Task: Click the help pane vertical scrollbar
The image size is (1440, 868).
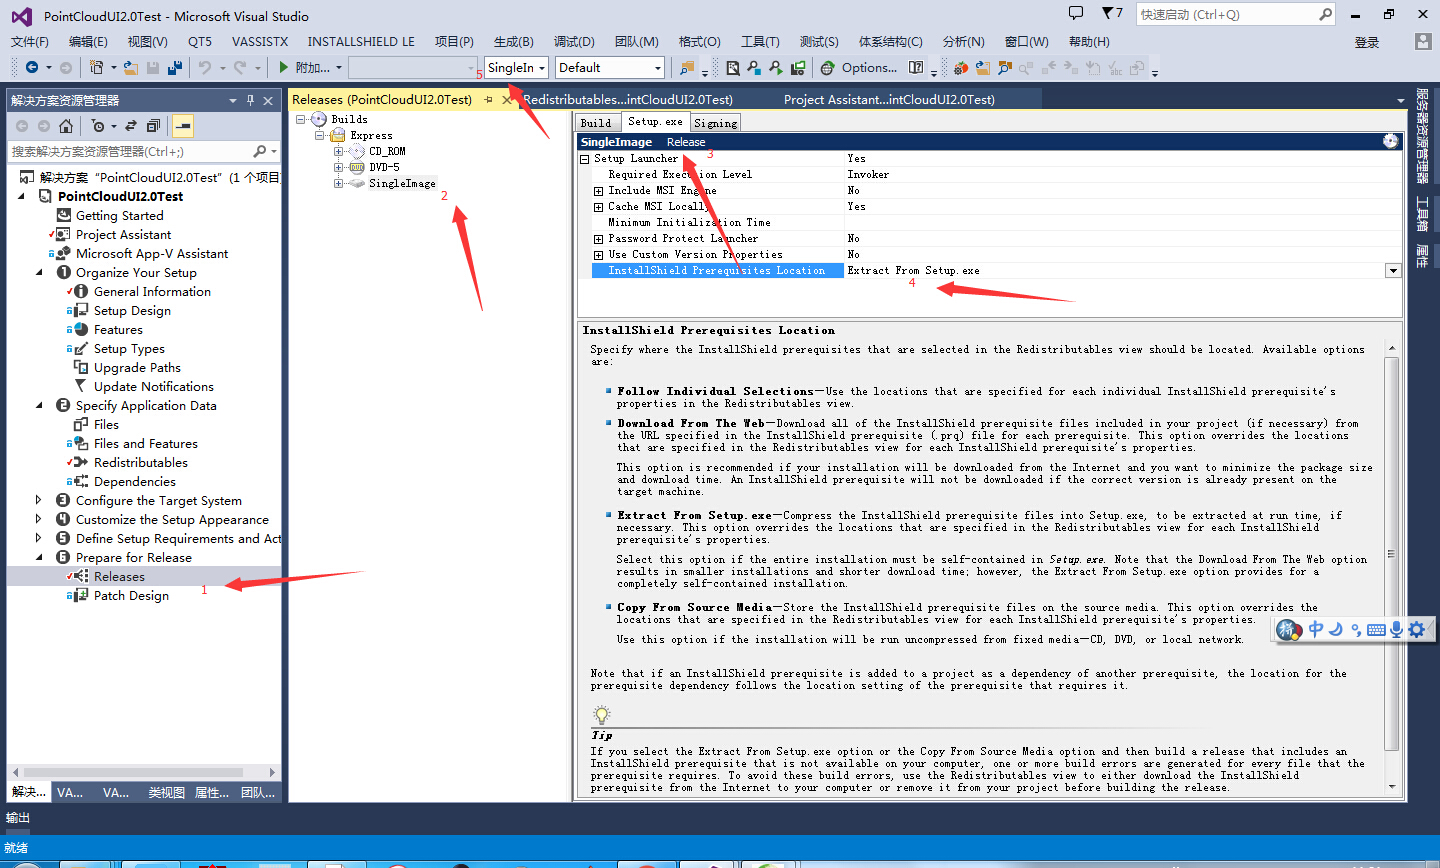Action: pos(1391,555)
